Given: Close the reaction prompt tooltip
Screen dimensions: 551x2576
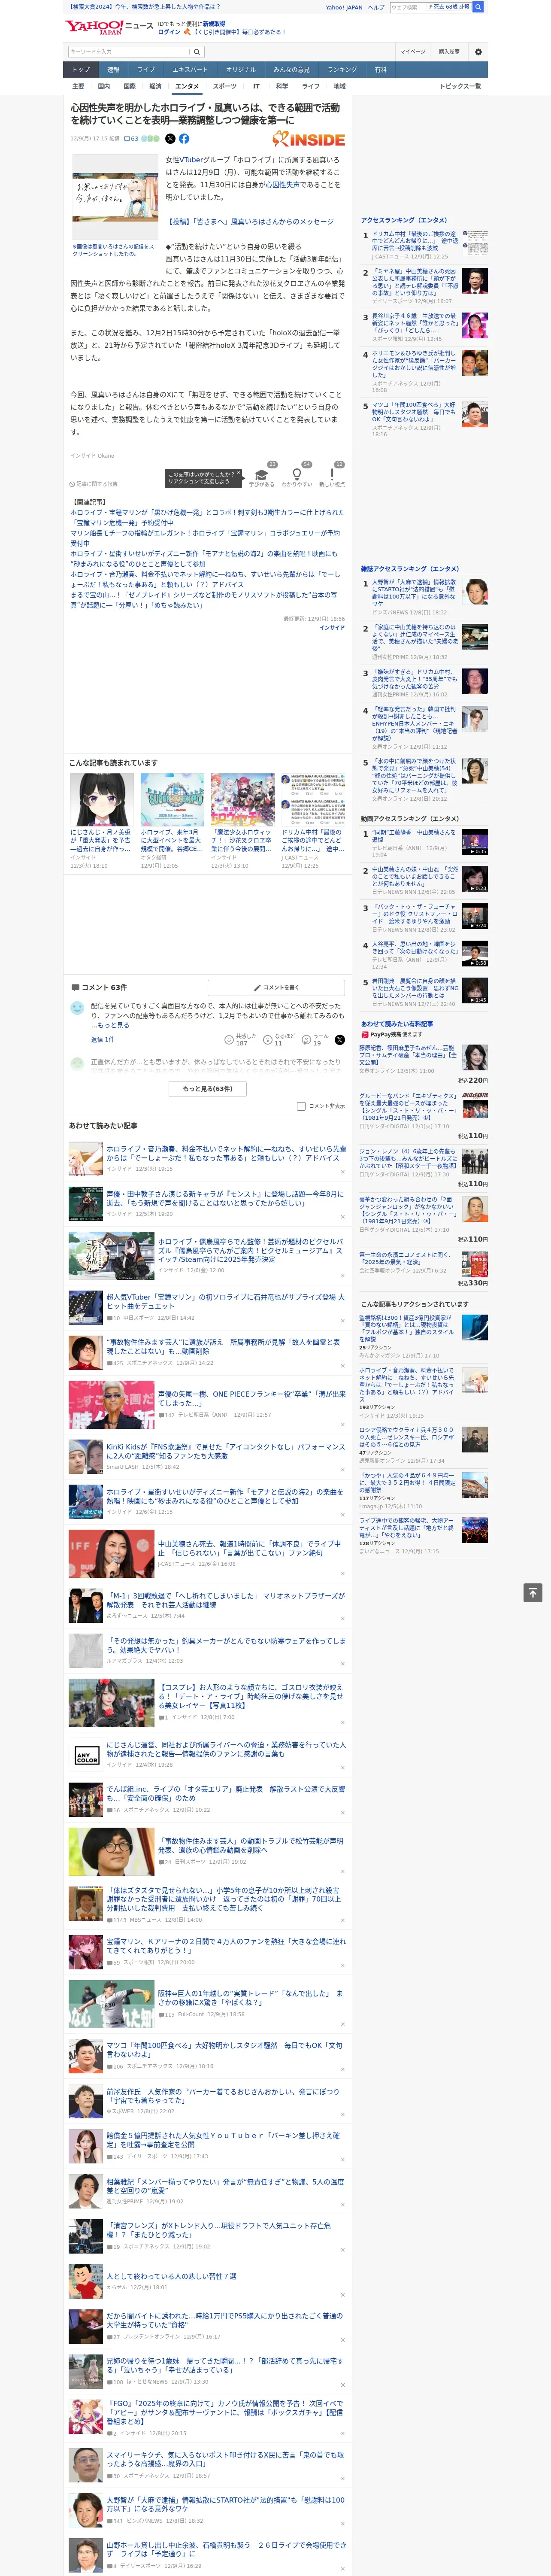Looking at the screenshot, I should [x=240, y=472].
